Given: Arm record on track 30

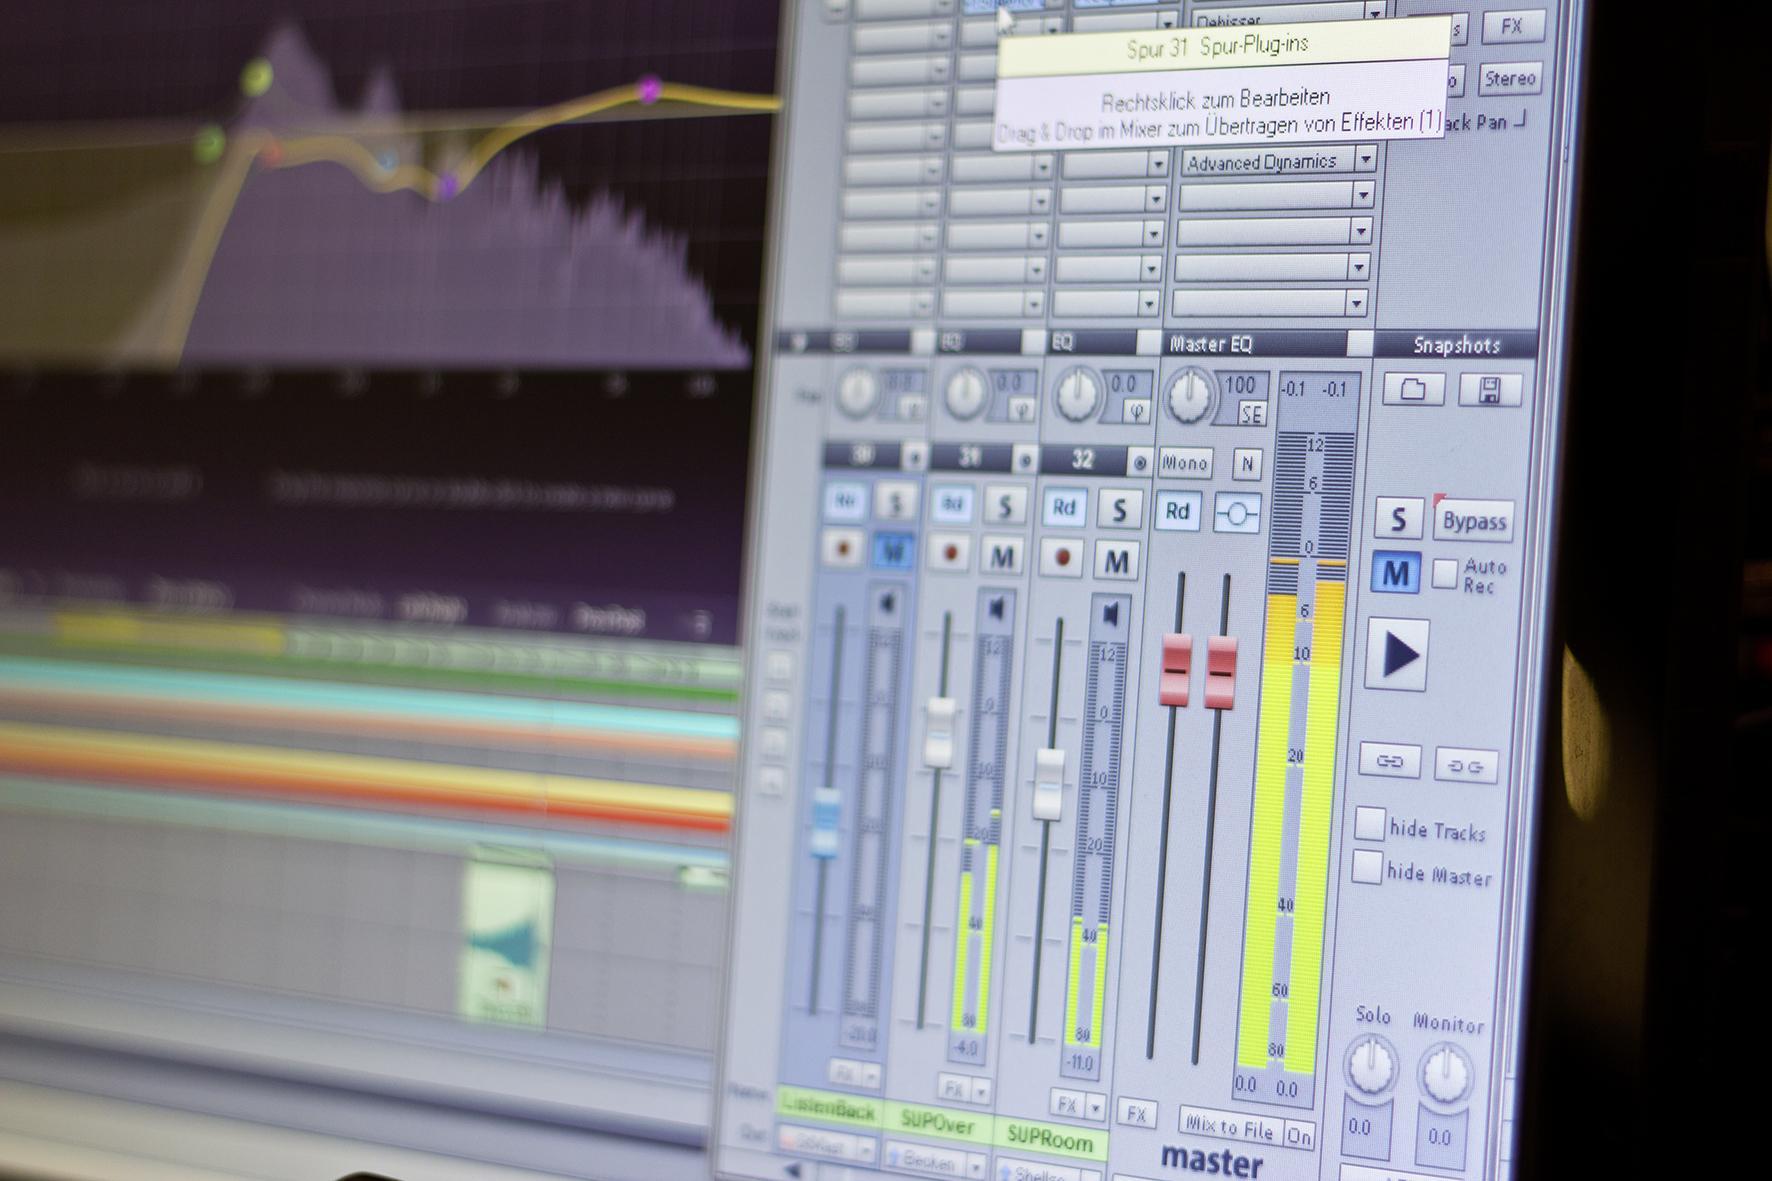Looking at the screenshot, I should coord(845,549).
